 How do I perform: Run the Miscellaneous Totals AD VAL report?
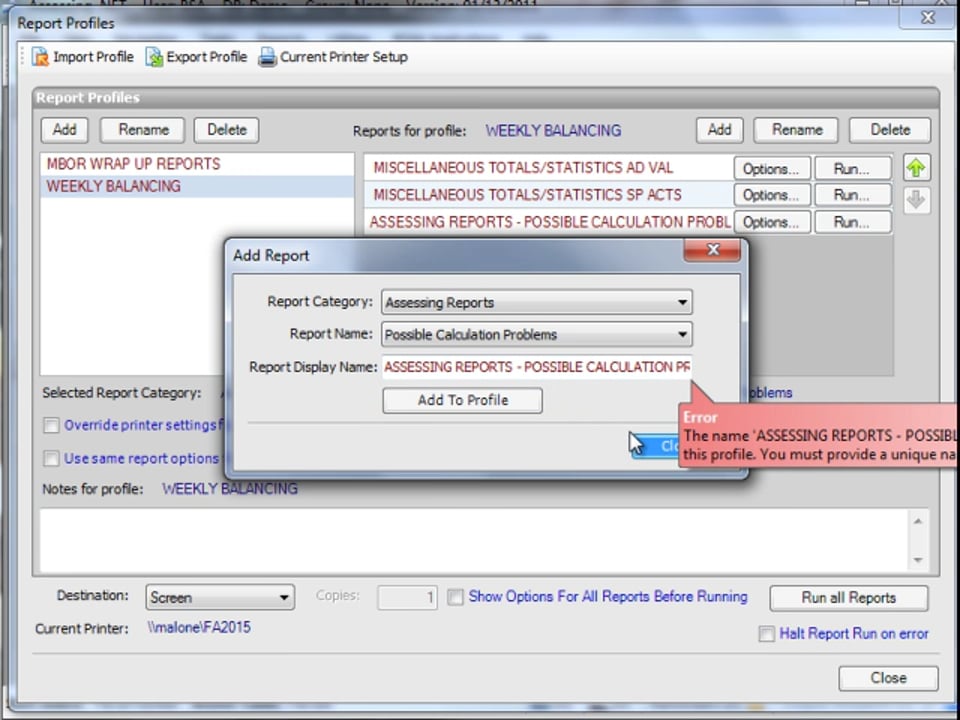[852, 168]
